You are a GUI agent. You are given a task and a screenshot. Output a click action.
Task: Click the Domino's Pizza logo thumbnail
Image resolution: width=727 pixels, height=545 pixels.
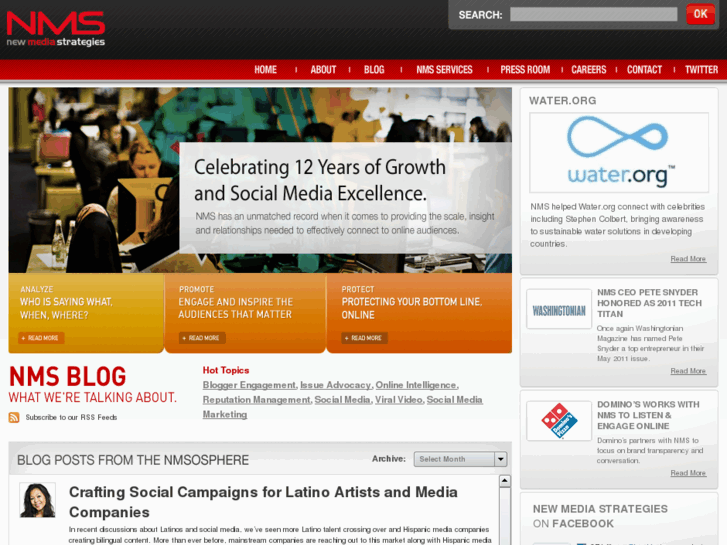coord(559,421)
